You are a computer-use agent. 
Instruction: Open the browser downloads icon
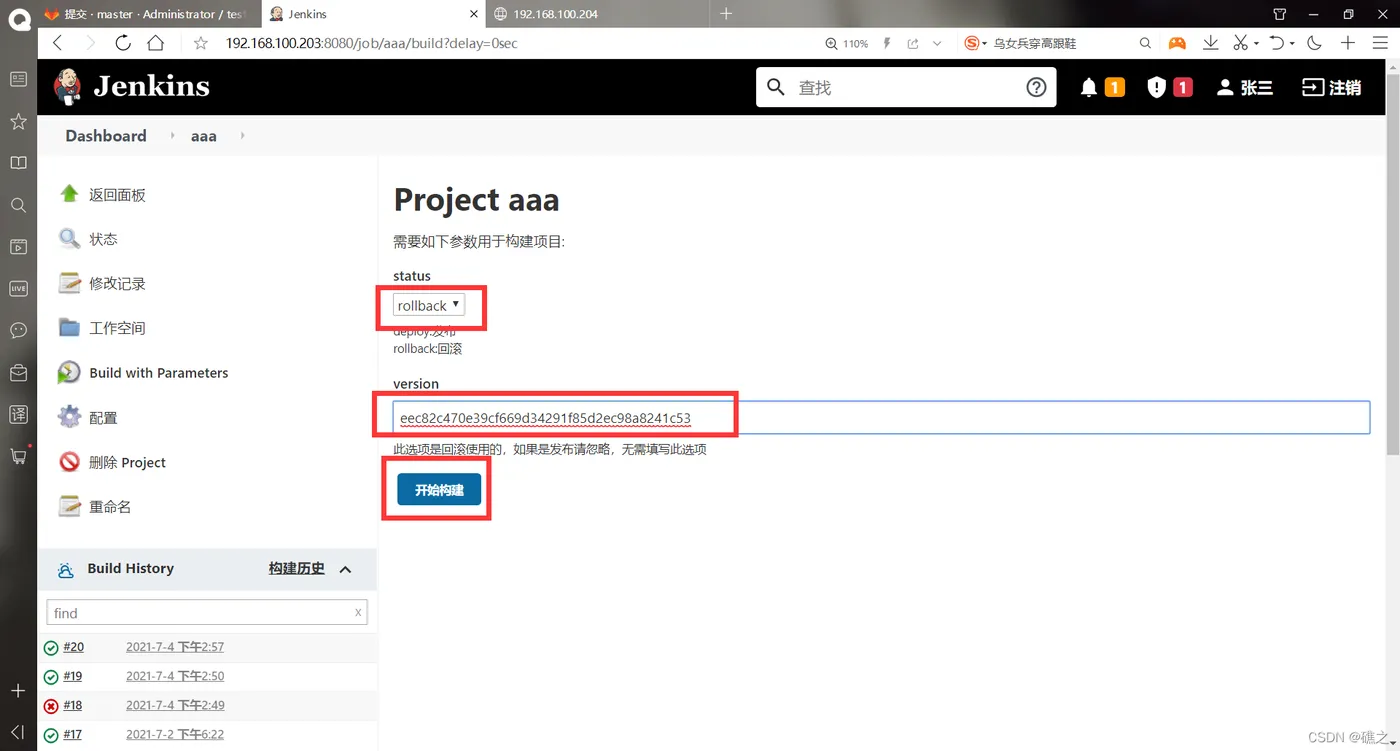coord(1210,43)
